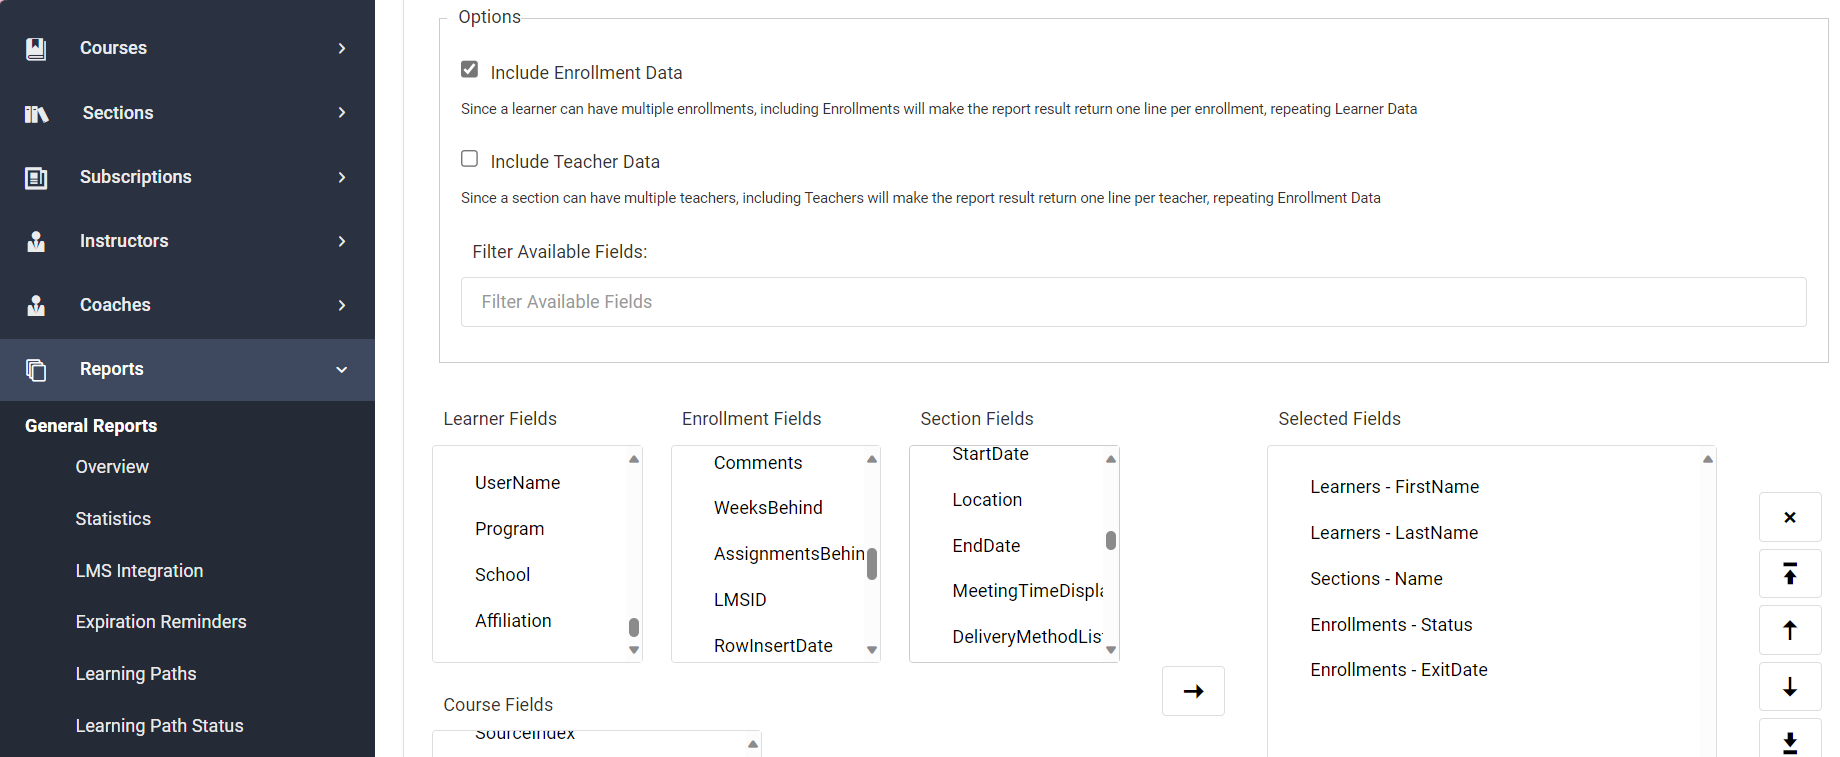
Task: Add field using right arrow button
Action: (x=1193, y=691)
